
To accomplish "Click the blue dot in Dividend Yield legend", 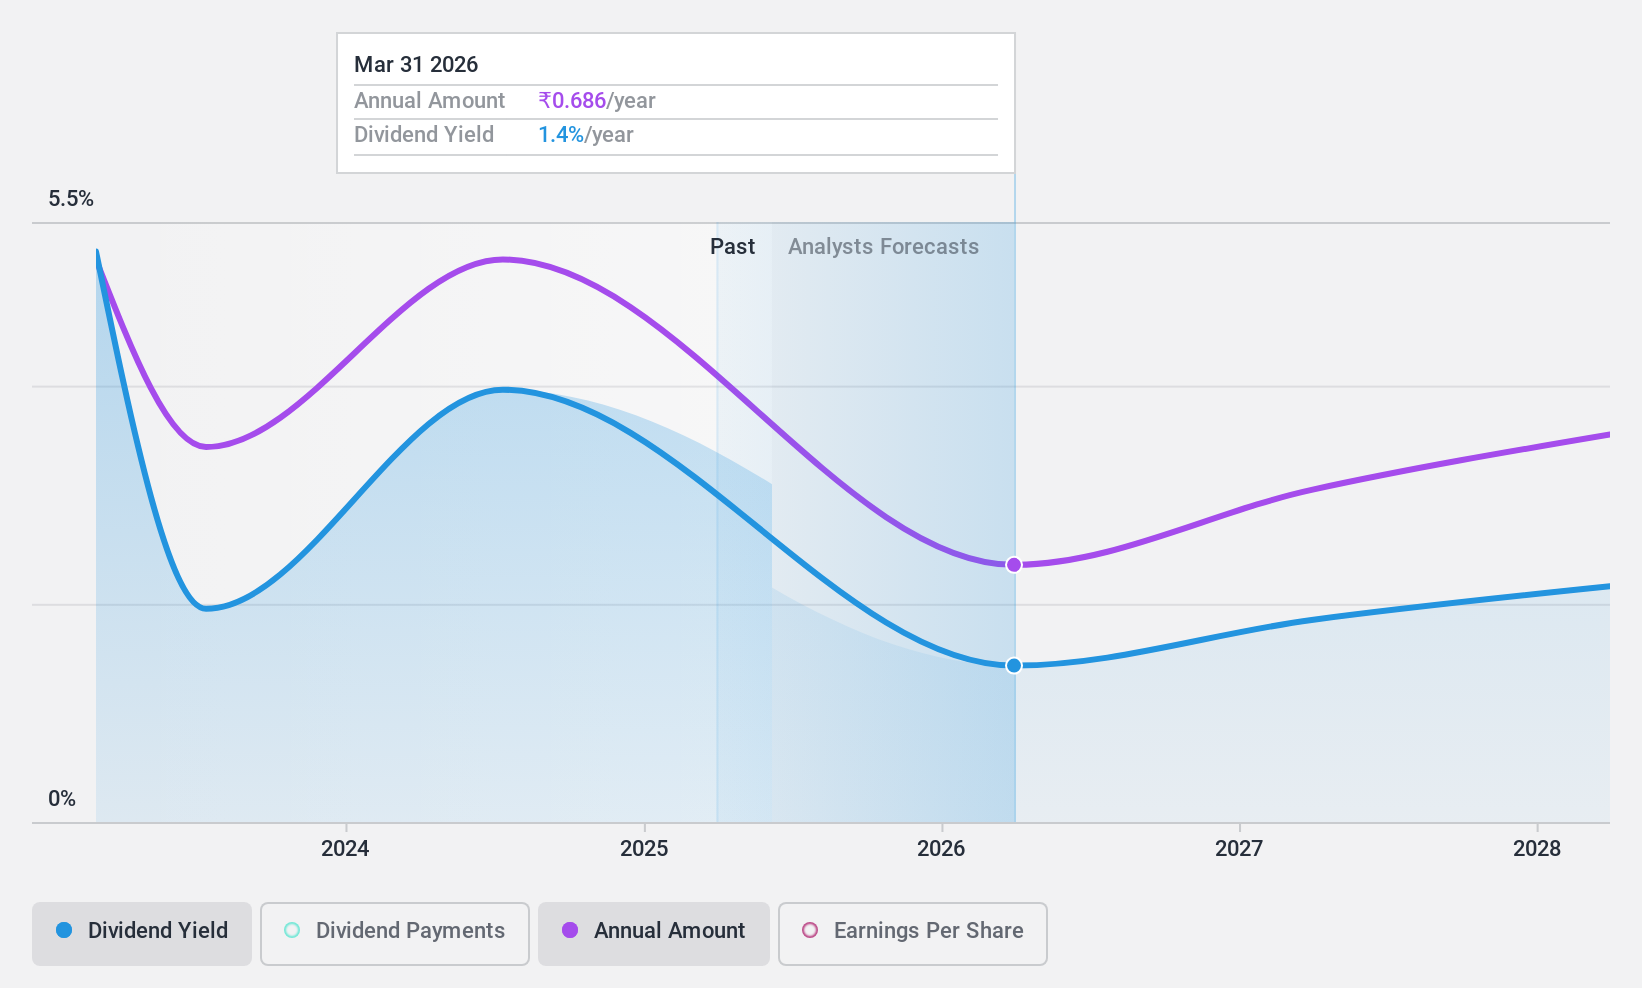I will pos(64,930).
